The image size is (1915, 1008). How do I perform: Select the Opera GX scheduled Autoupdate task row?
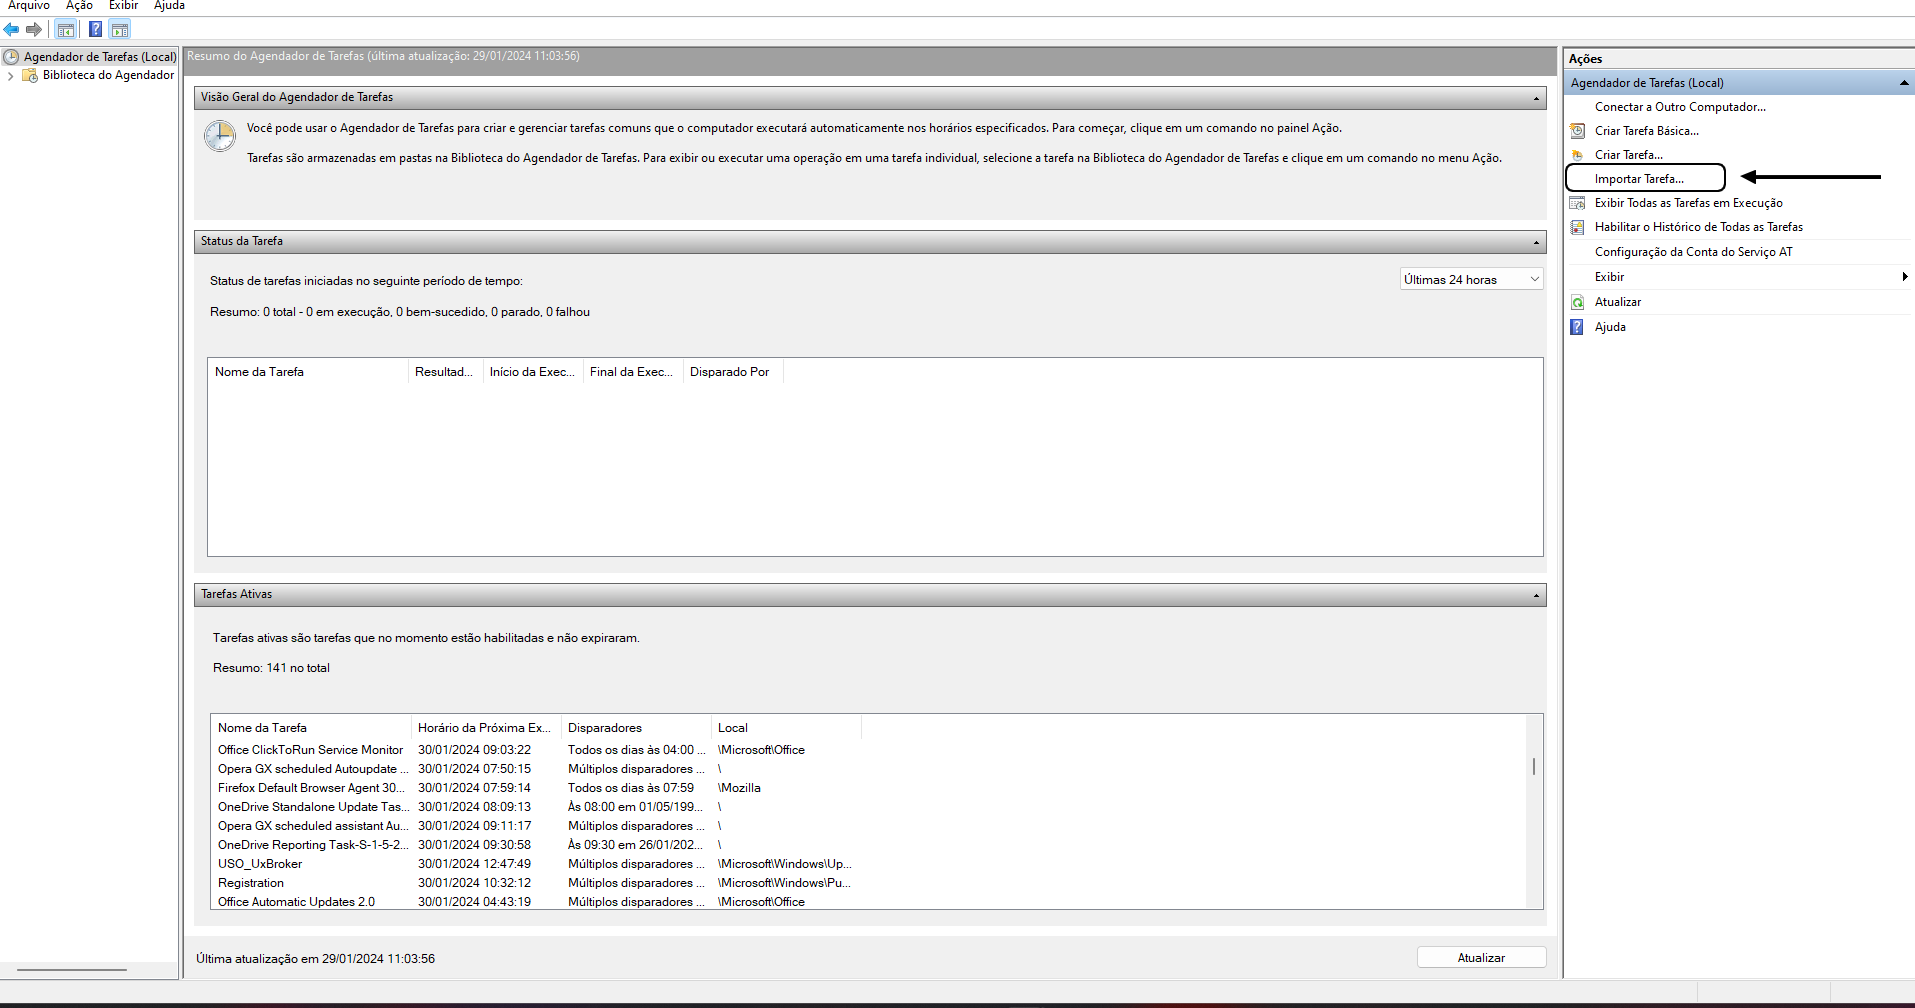(312, 769)
